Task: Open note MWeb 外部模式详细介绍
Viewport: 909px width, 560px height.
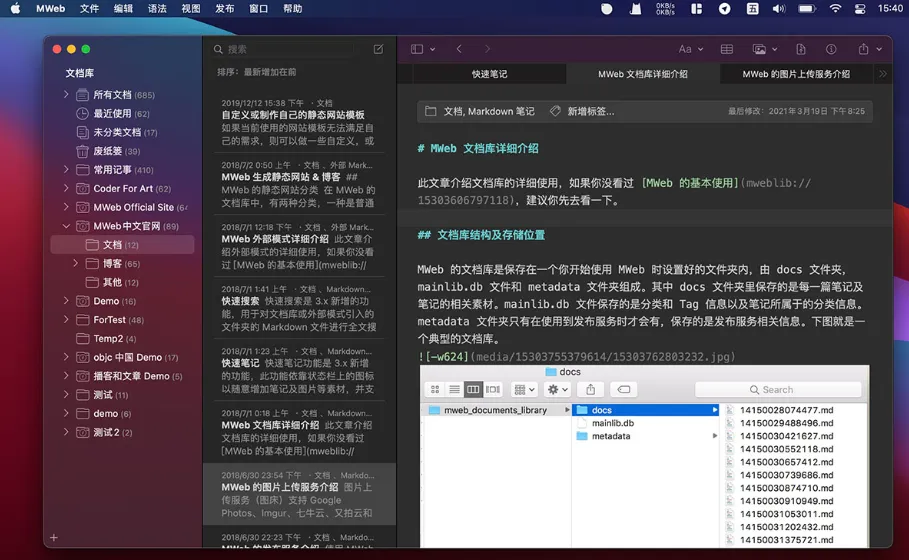Action: [x=299, y=246]
